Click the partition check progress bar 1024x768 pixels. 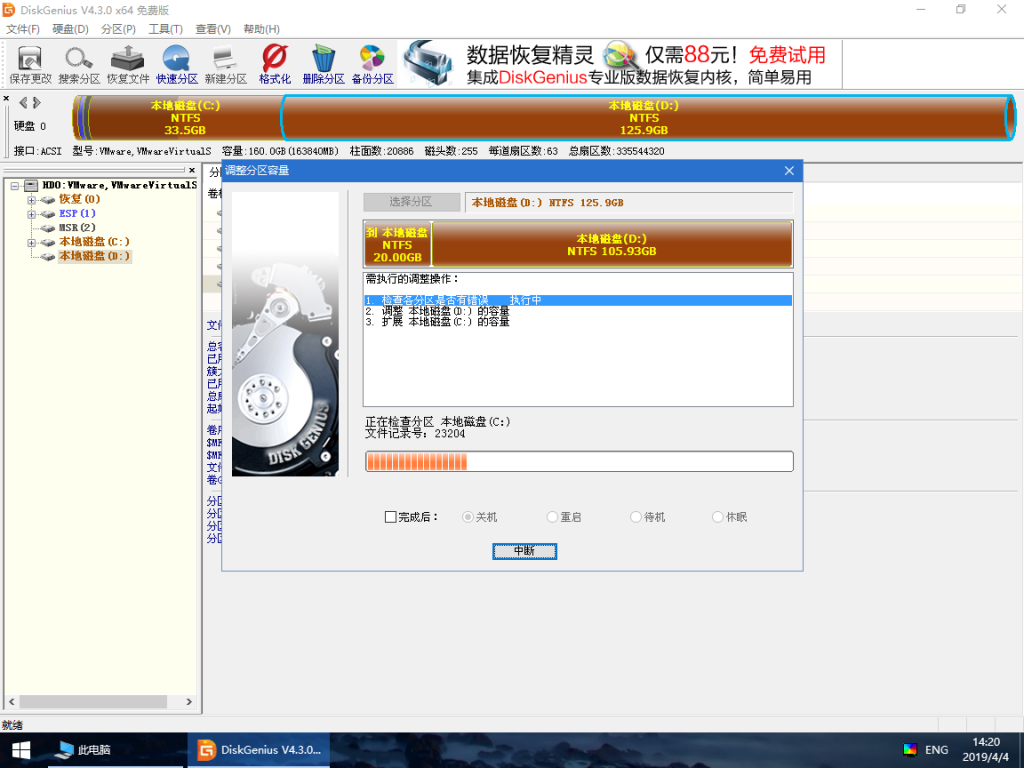[x=578, y=461]
